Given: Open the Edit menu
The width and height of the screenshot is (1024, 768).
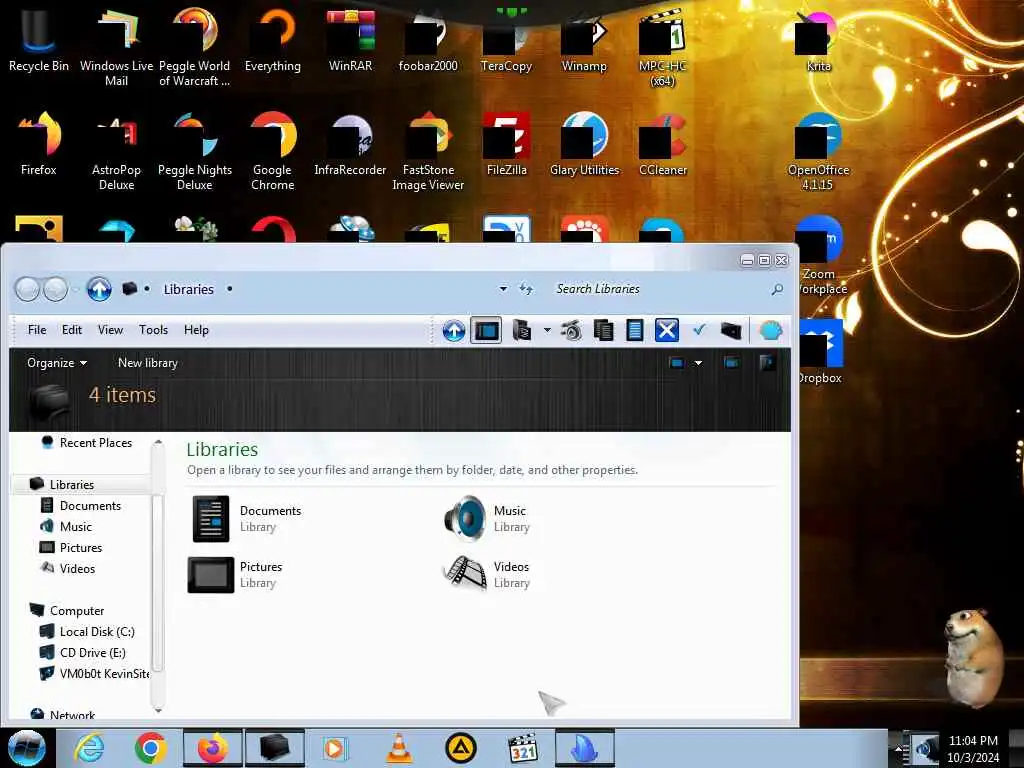Looking at the screenshot, I should 72,330.
